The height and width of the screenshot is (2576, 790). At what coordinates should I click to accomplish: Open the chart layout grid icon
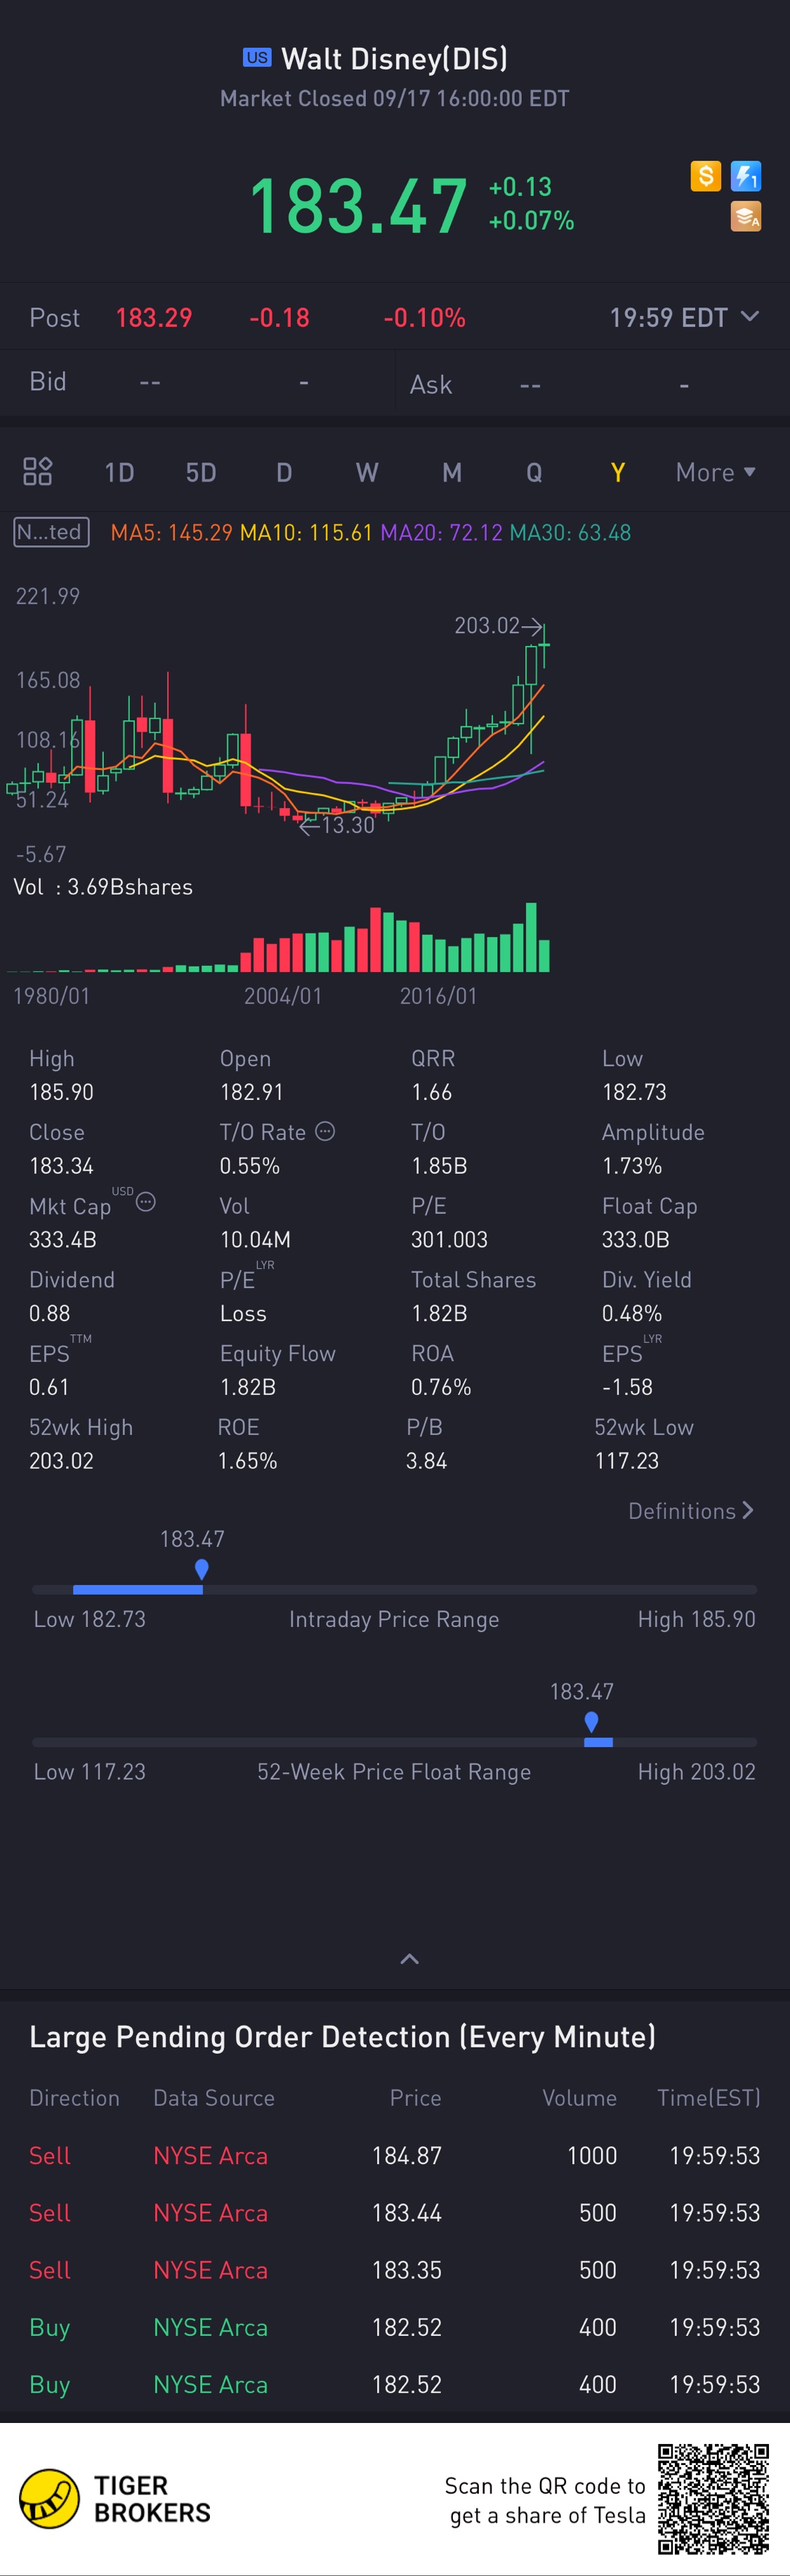[38, 471]
